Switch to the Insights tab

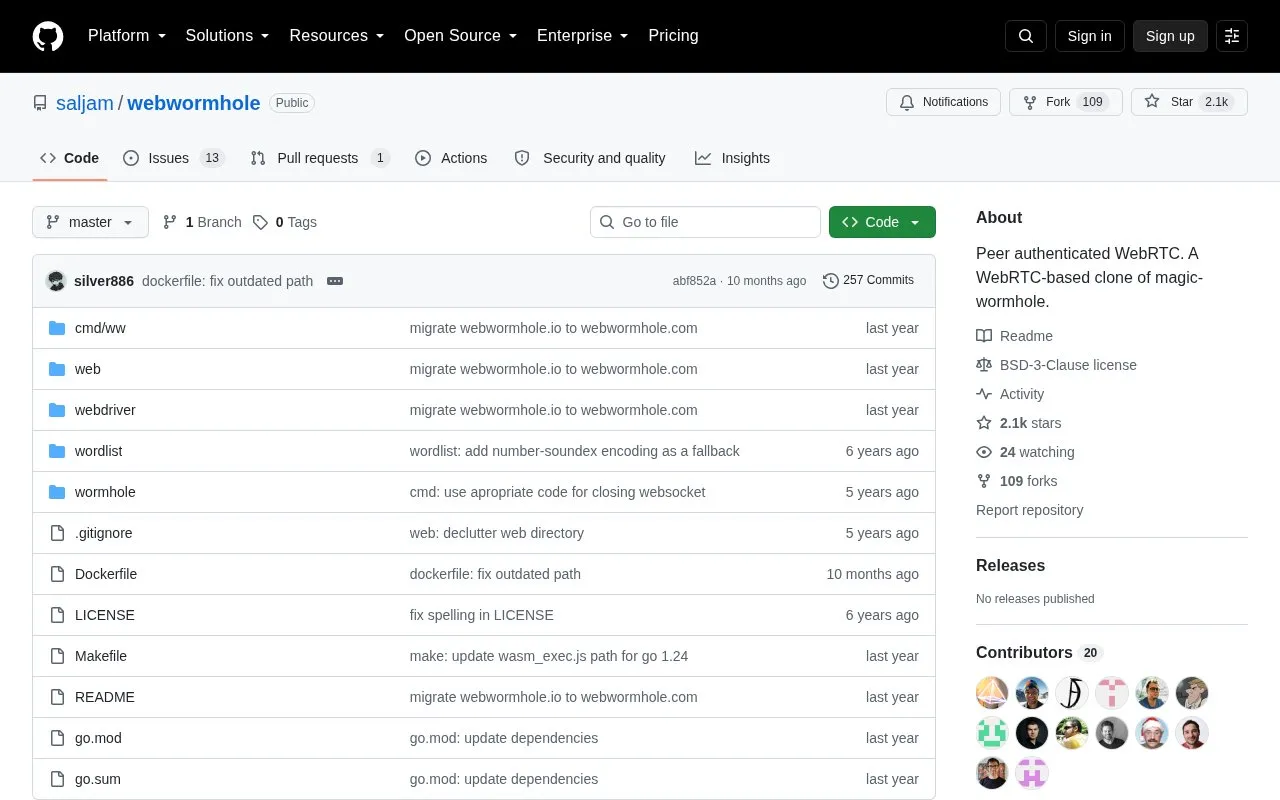click(733, 158)
